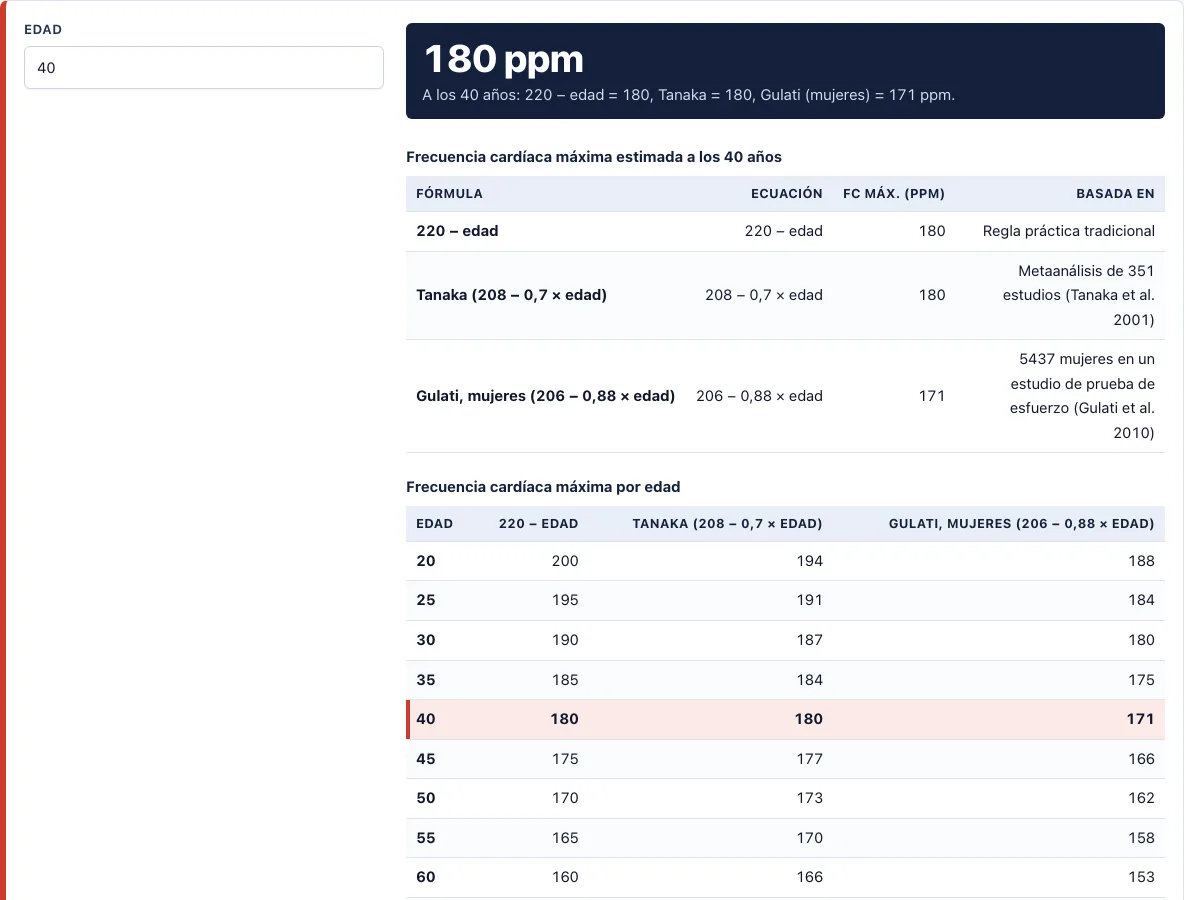This screenshot has height=900, width=1184.
Task: Click the '220 – EDAD' column header
Action: [x=538, y=523]
